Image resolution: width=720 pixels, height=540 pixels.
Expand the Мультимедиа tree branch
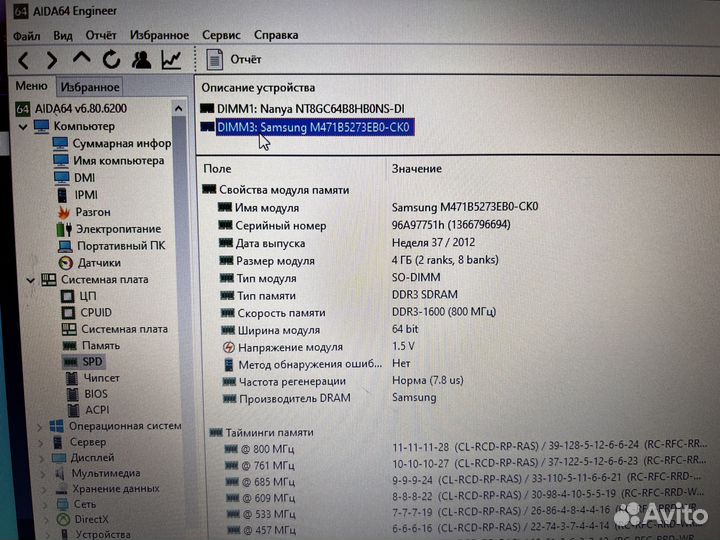(x=43, y=474)
